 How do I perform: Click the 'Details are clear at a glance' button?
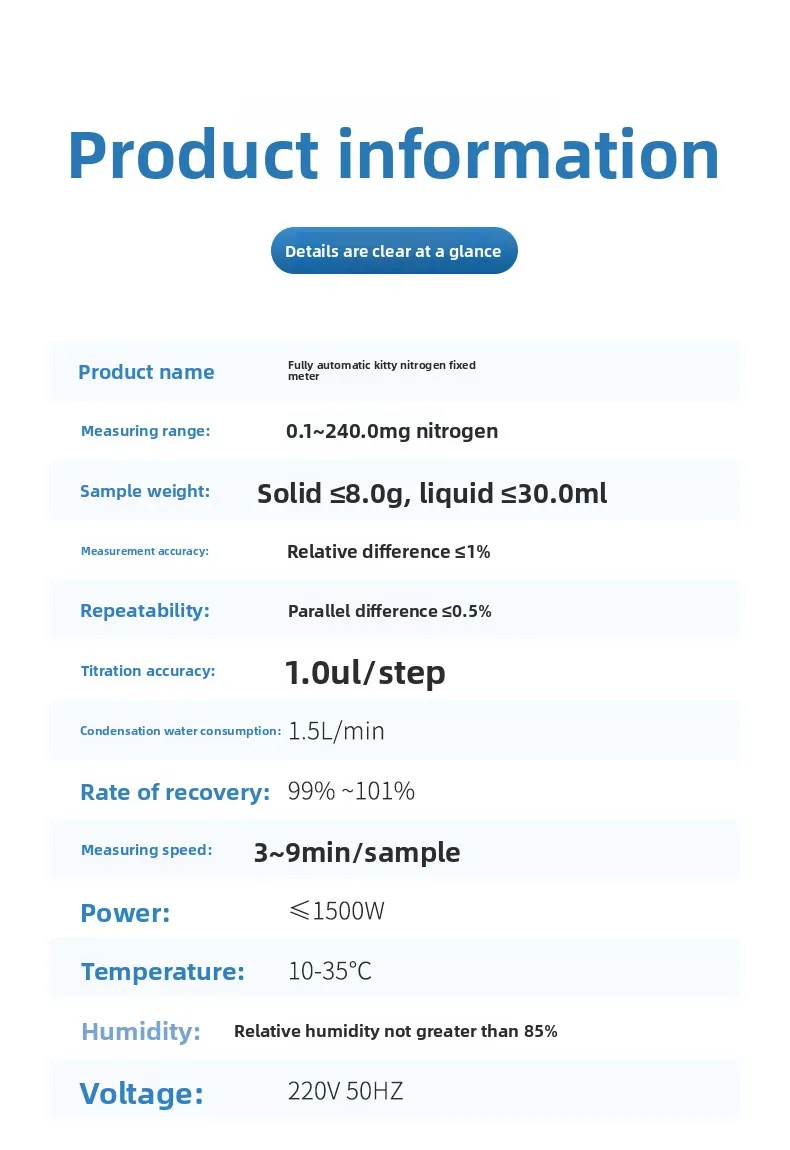point(393,251)
